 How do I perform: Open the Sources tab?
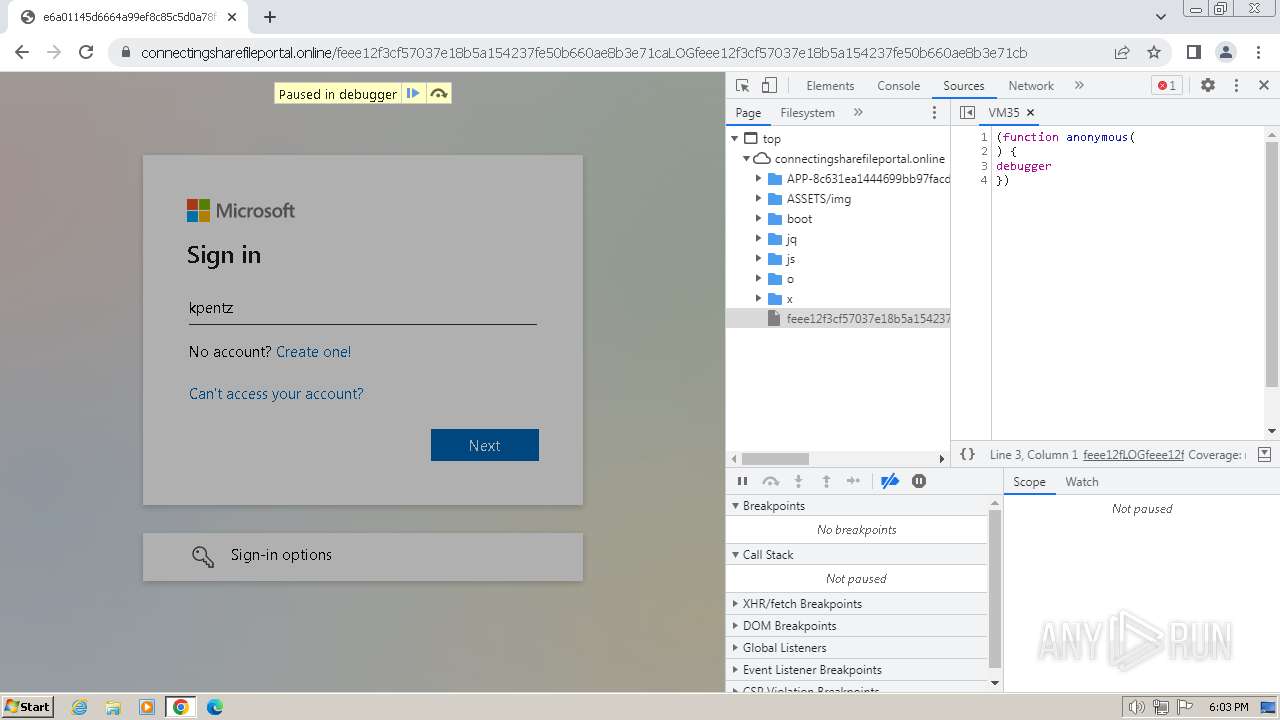pyautogui.click(x=963, y=85)
